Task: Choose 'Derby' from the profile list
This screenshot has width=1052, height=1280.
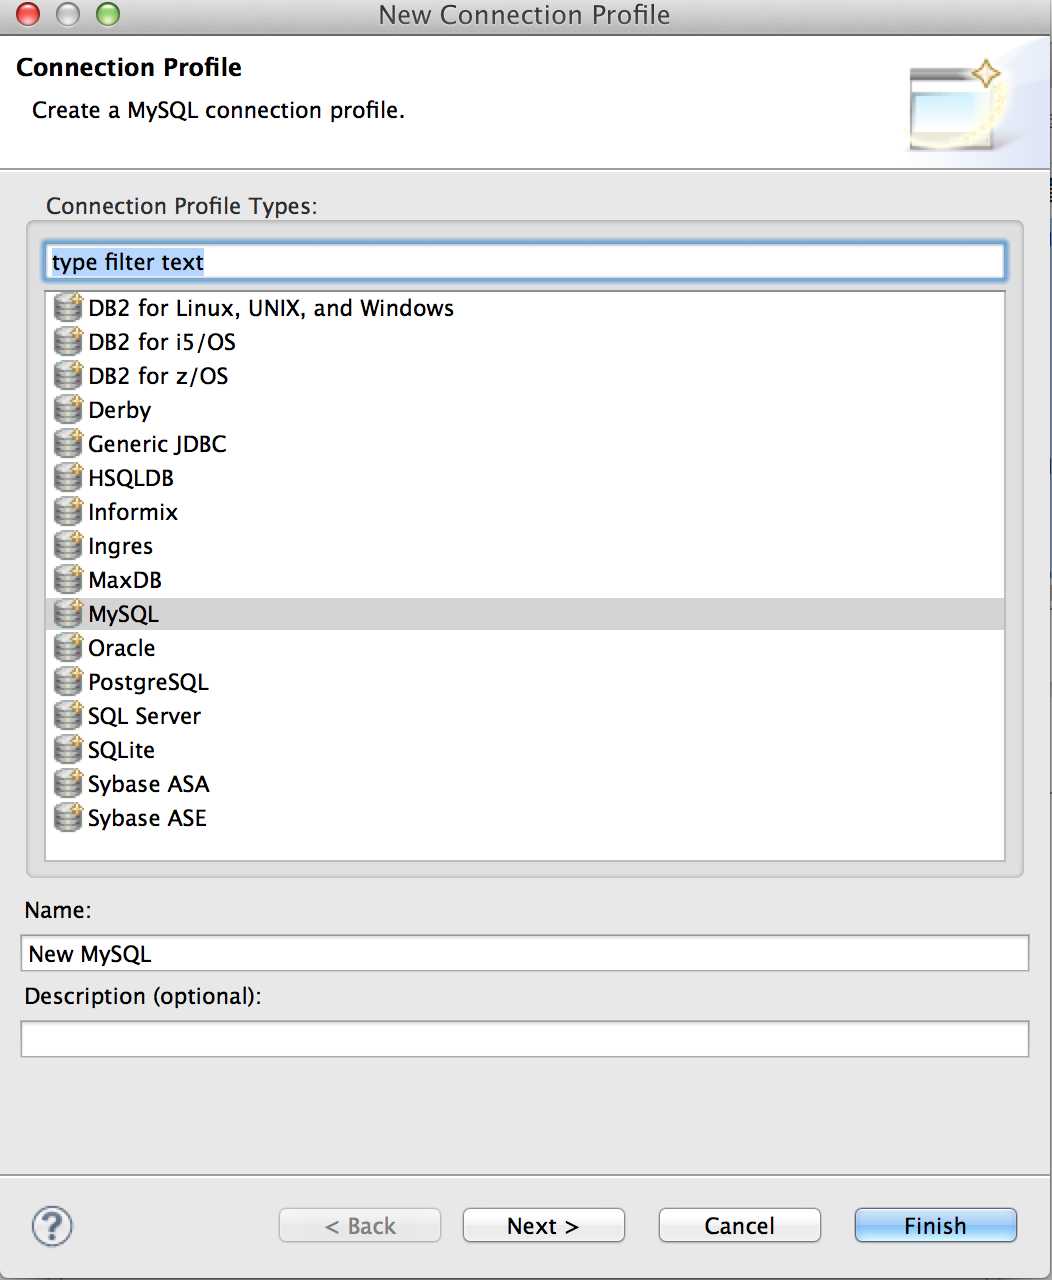Action: pyautogui.click(x=119, y=410)
